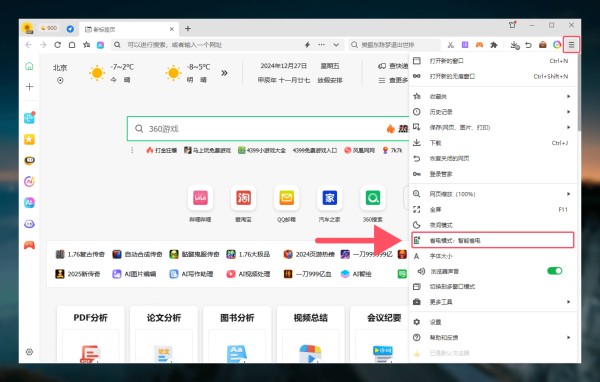The height and width of the screenshot is (382, 600).
Task: Expand the 收藏夹 submenu
Action: (493, 96)
